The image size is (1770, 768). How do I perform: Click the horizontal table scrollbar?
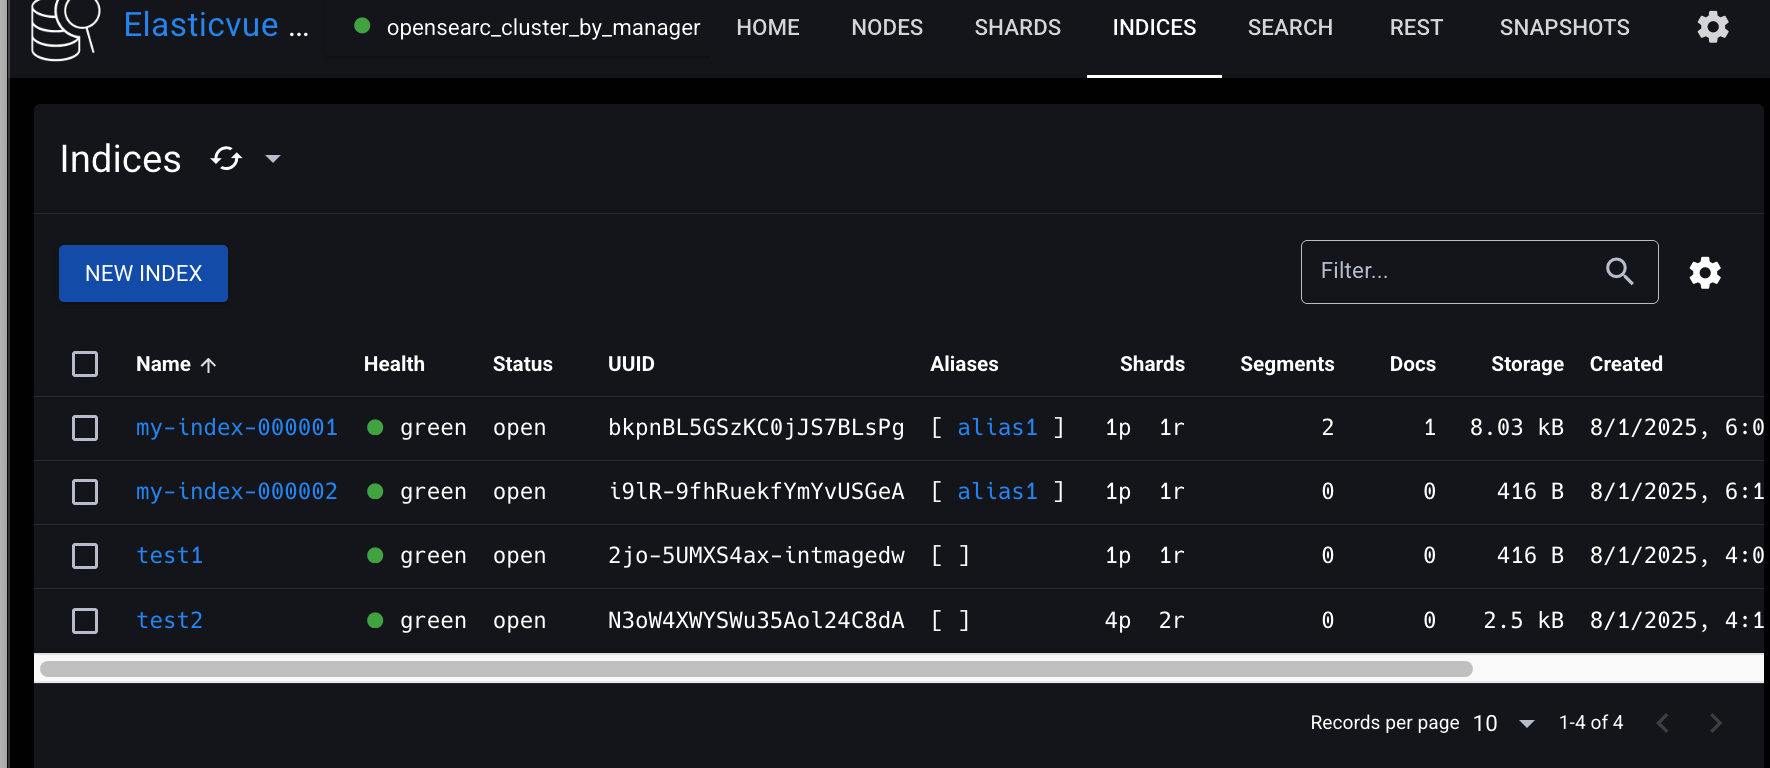[x=756, y=669]
